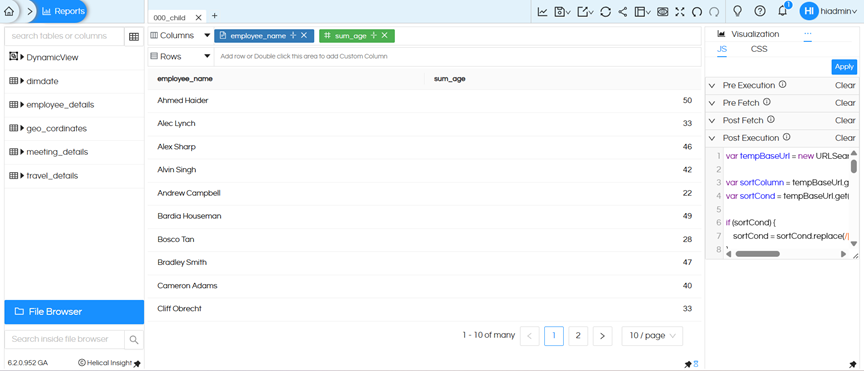The height and width of the screenshot is (371, 864).
Task: Sort by sum_age column header
Action: click(x=450, y=79)
